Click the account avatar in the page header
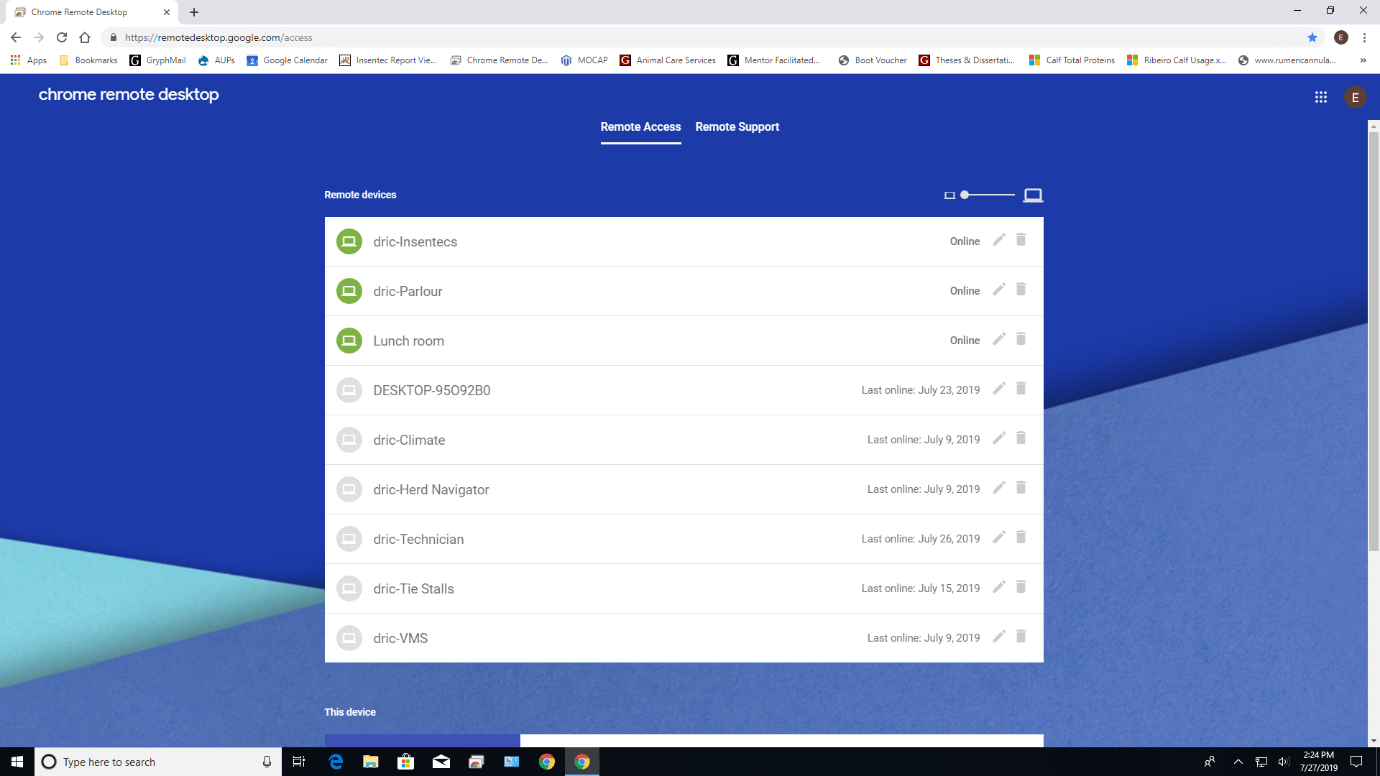The image size is (1380, 776). 1355,97
